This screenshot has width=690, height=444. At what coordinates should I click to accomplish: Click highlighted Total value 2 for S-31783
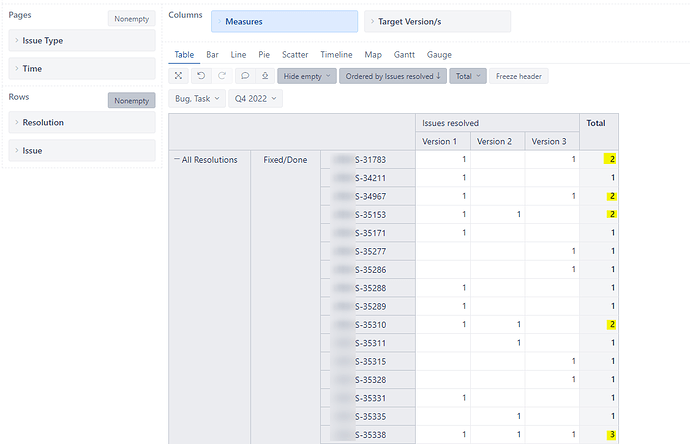coord(610,159)
